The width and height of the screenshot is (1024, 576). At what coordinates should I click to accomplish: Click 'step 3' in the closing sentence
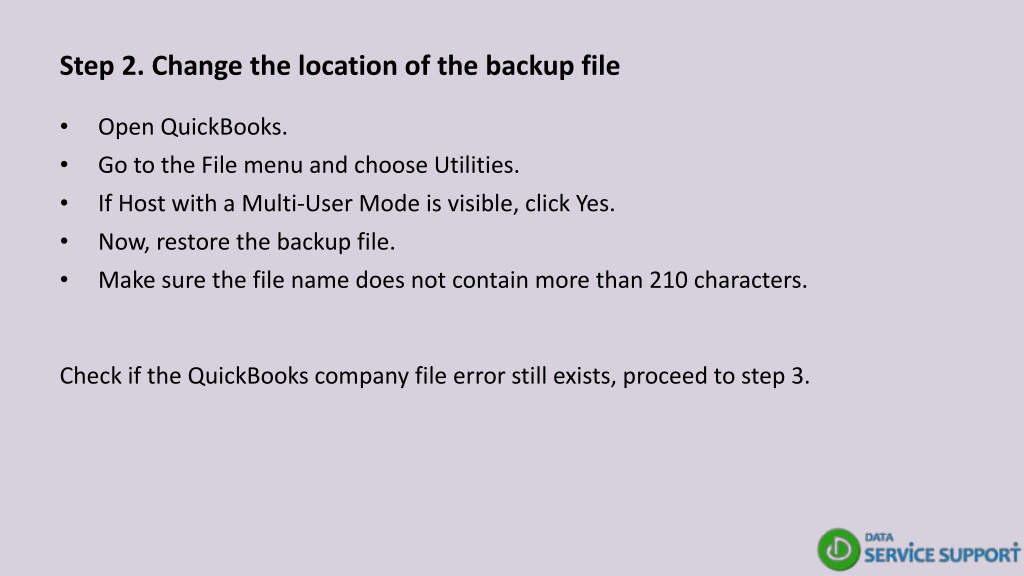[x=773, y=376]
